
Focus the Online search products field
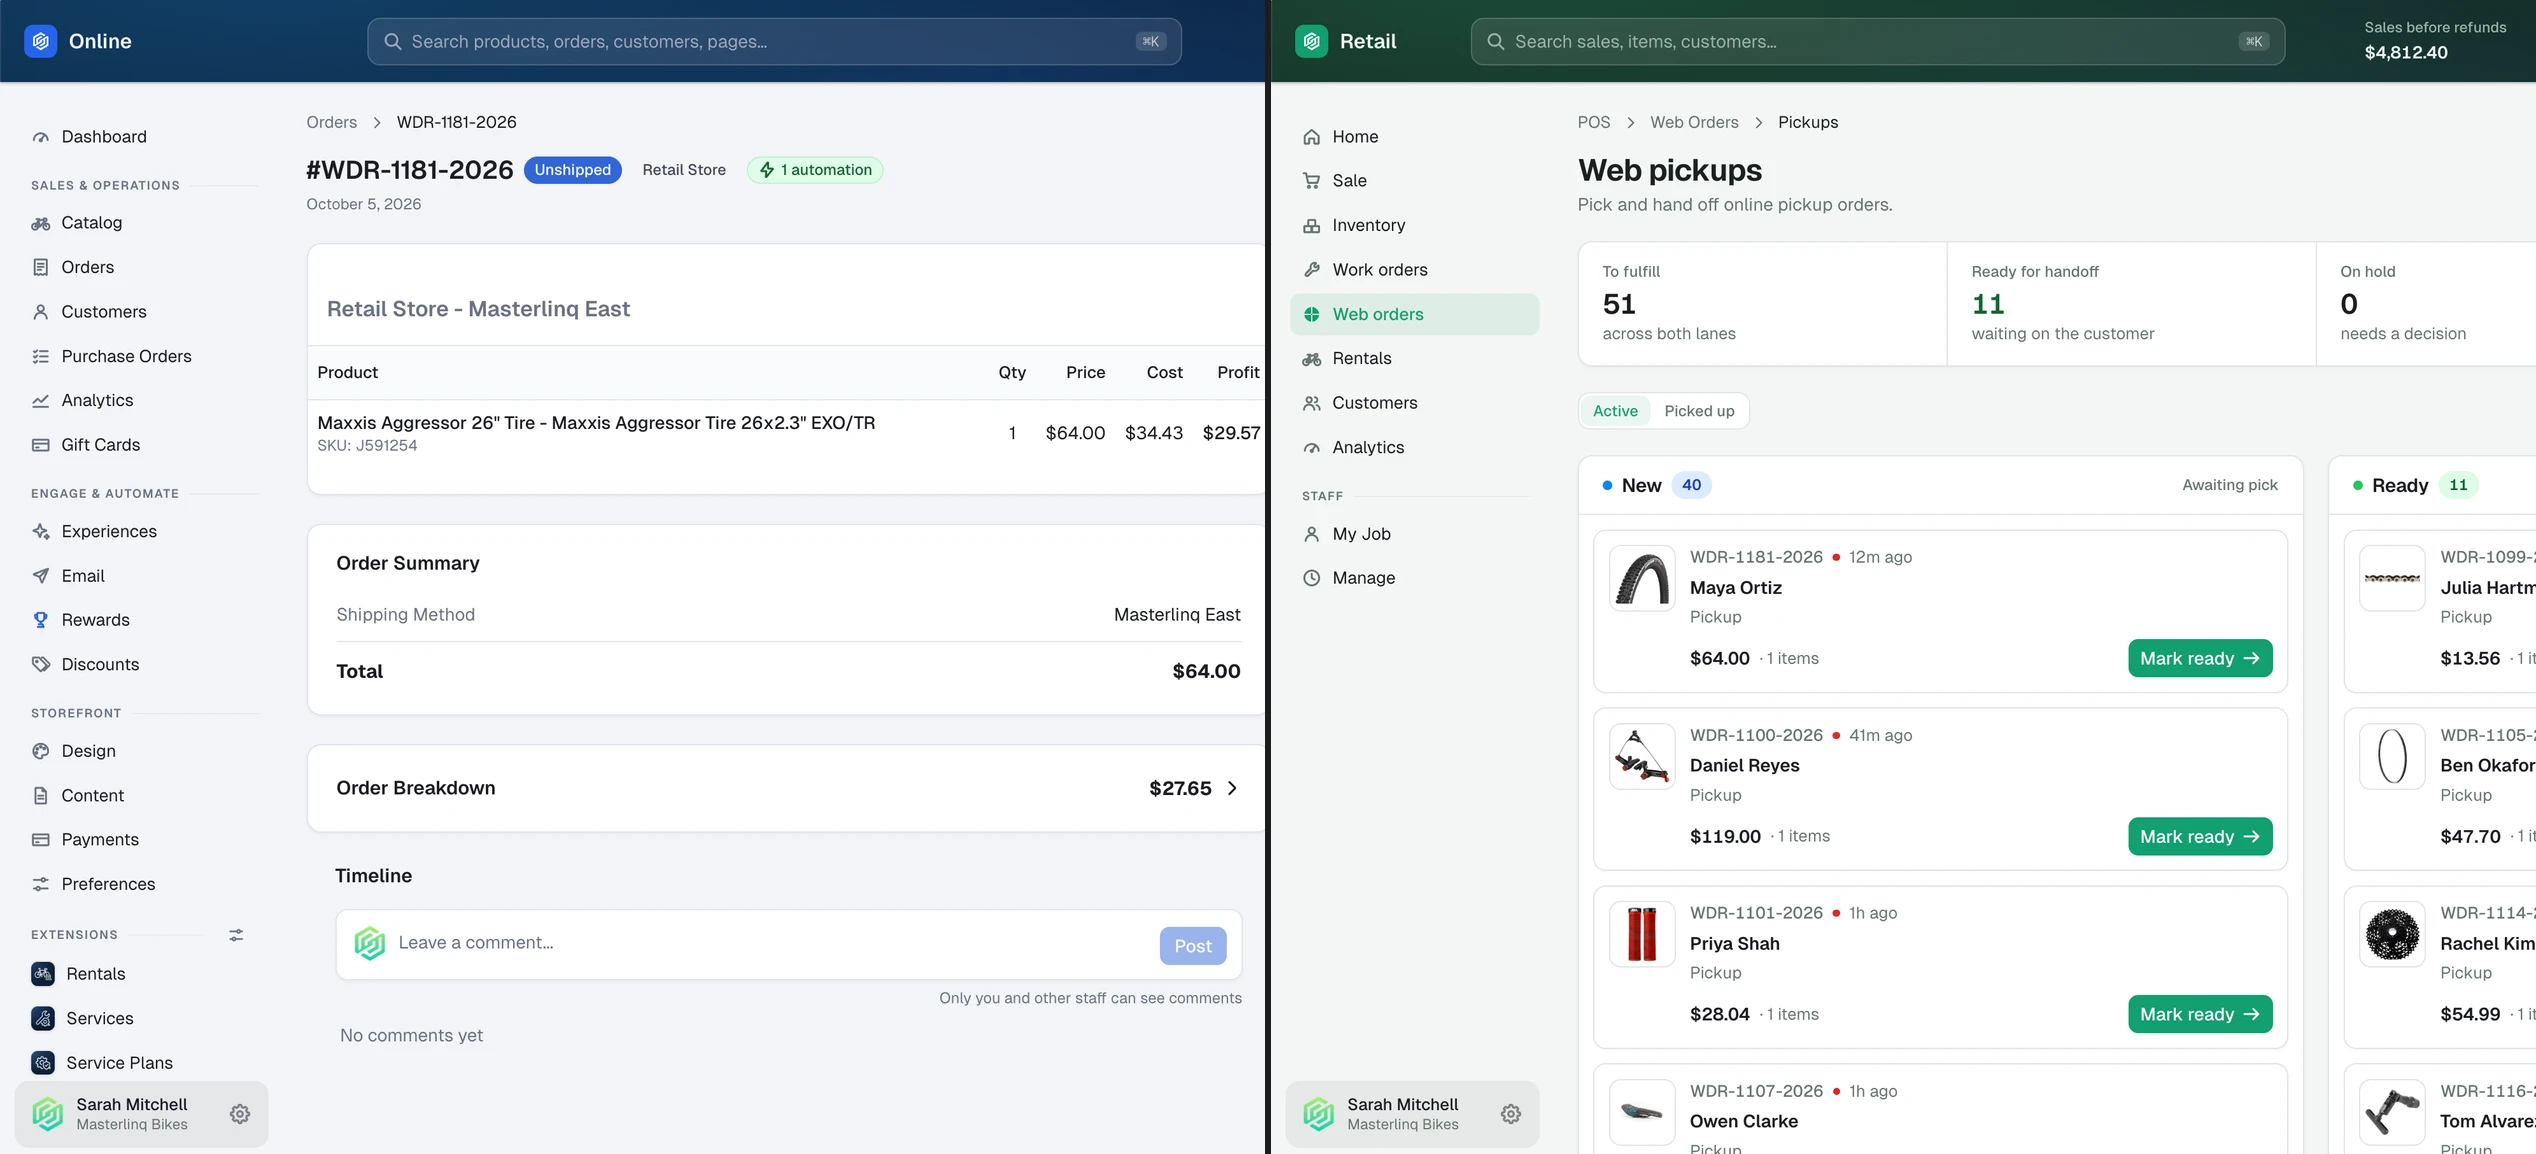[774, 41]
